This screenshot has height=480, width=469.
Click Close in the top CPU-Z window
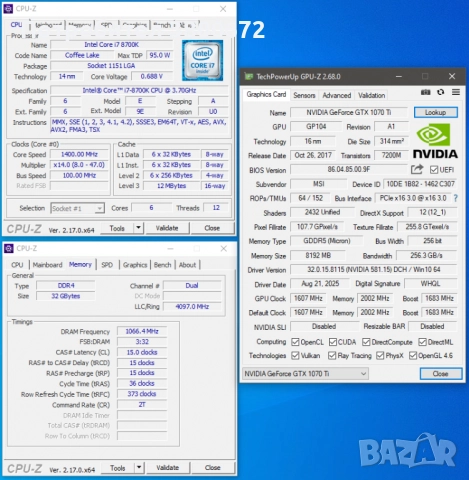pos(212,228)
